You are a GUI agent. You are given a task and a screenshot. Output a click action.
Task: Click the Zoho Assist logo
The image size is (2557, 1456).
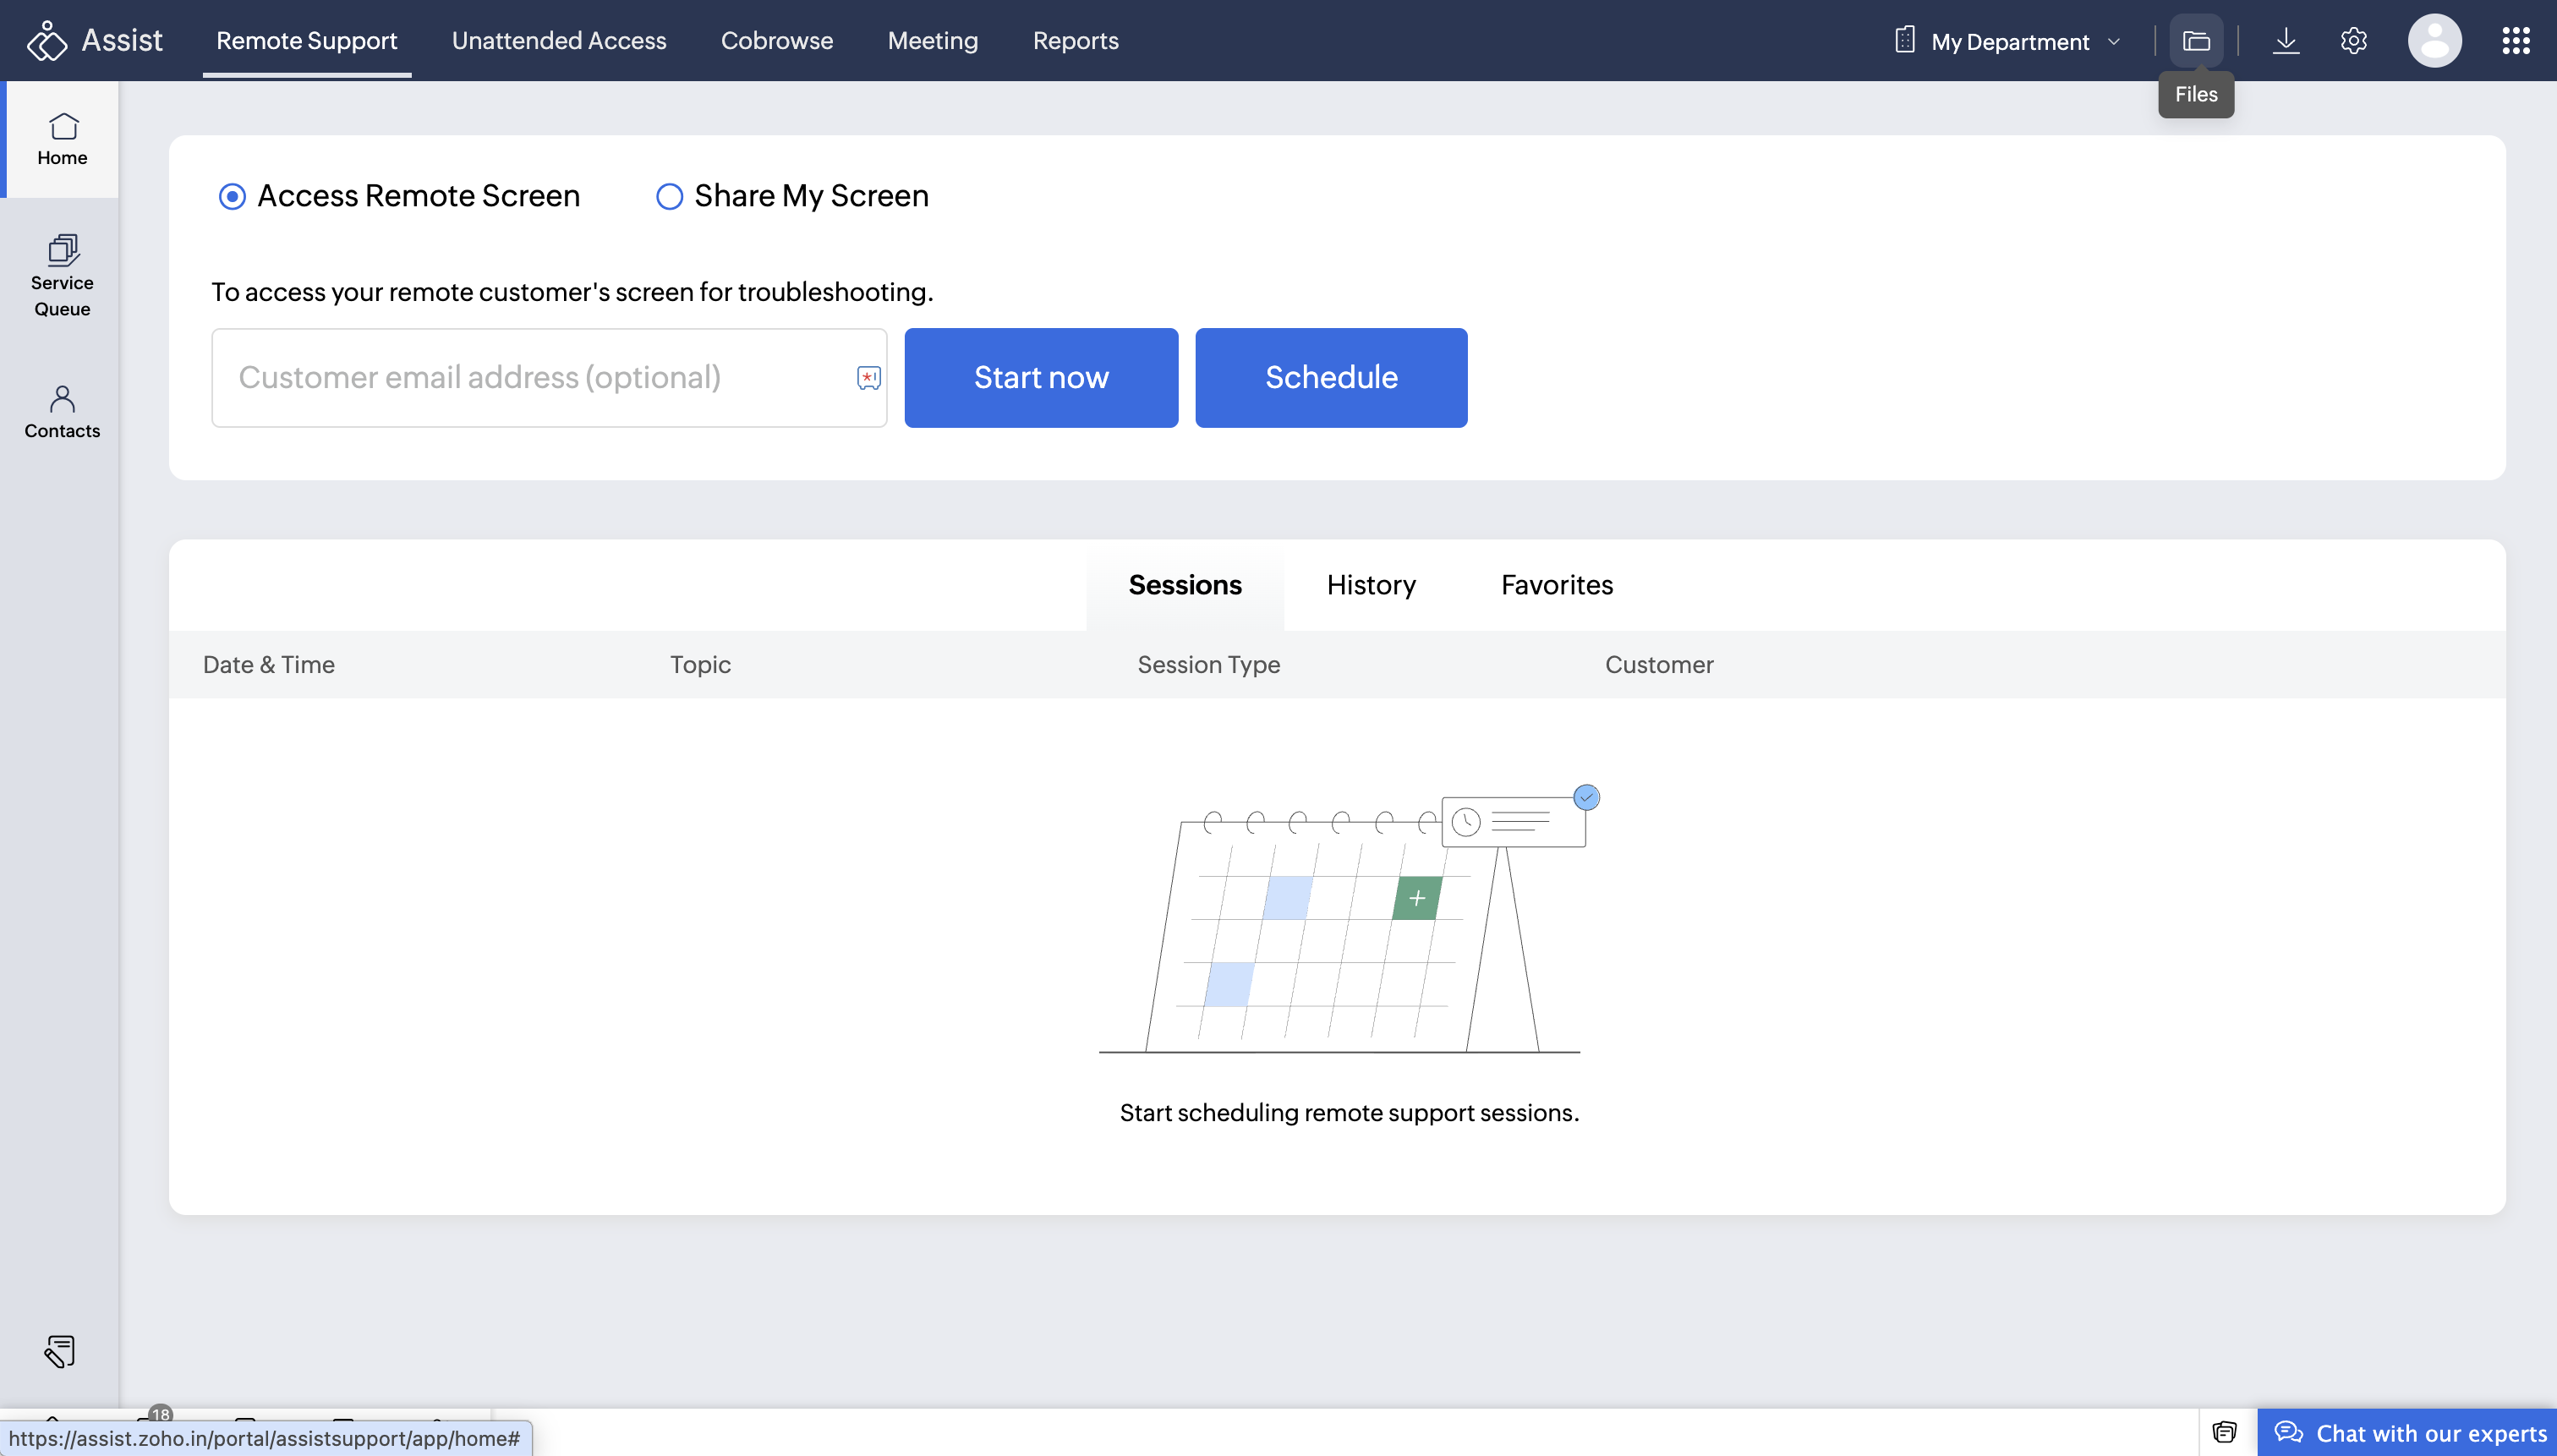95,41
